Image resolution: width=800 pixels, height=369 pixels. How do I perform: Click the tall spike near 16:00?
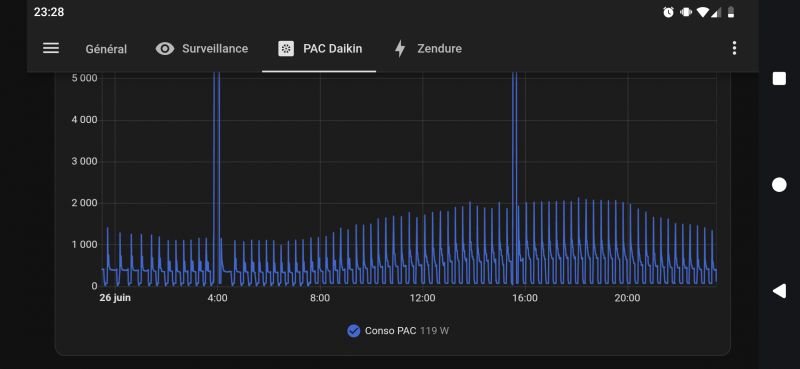[514, 178]
